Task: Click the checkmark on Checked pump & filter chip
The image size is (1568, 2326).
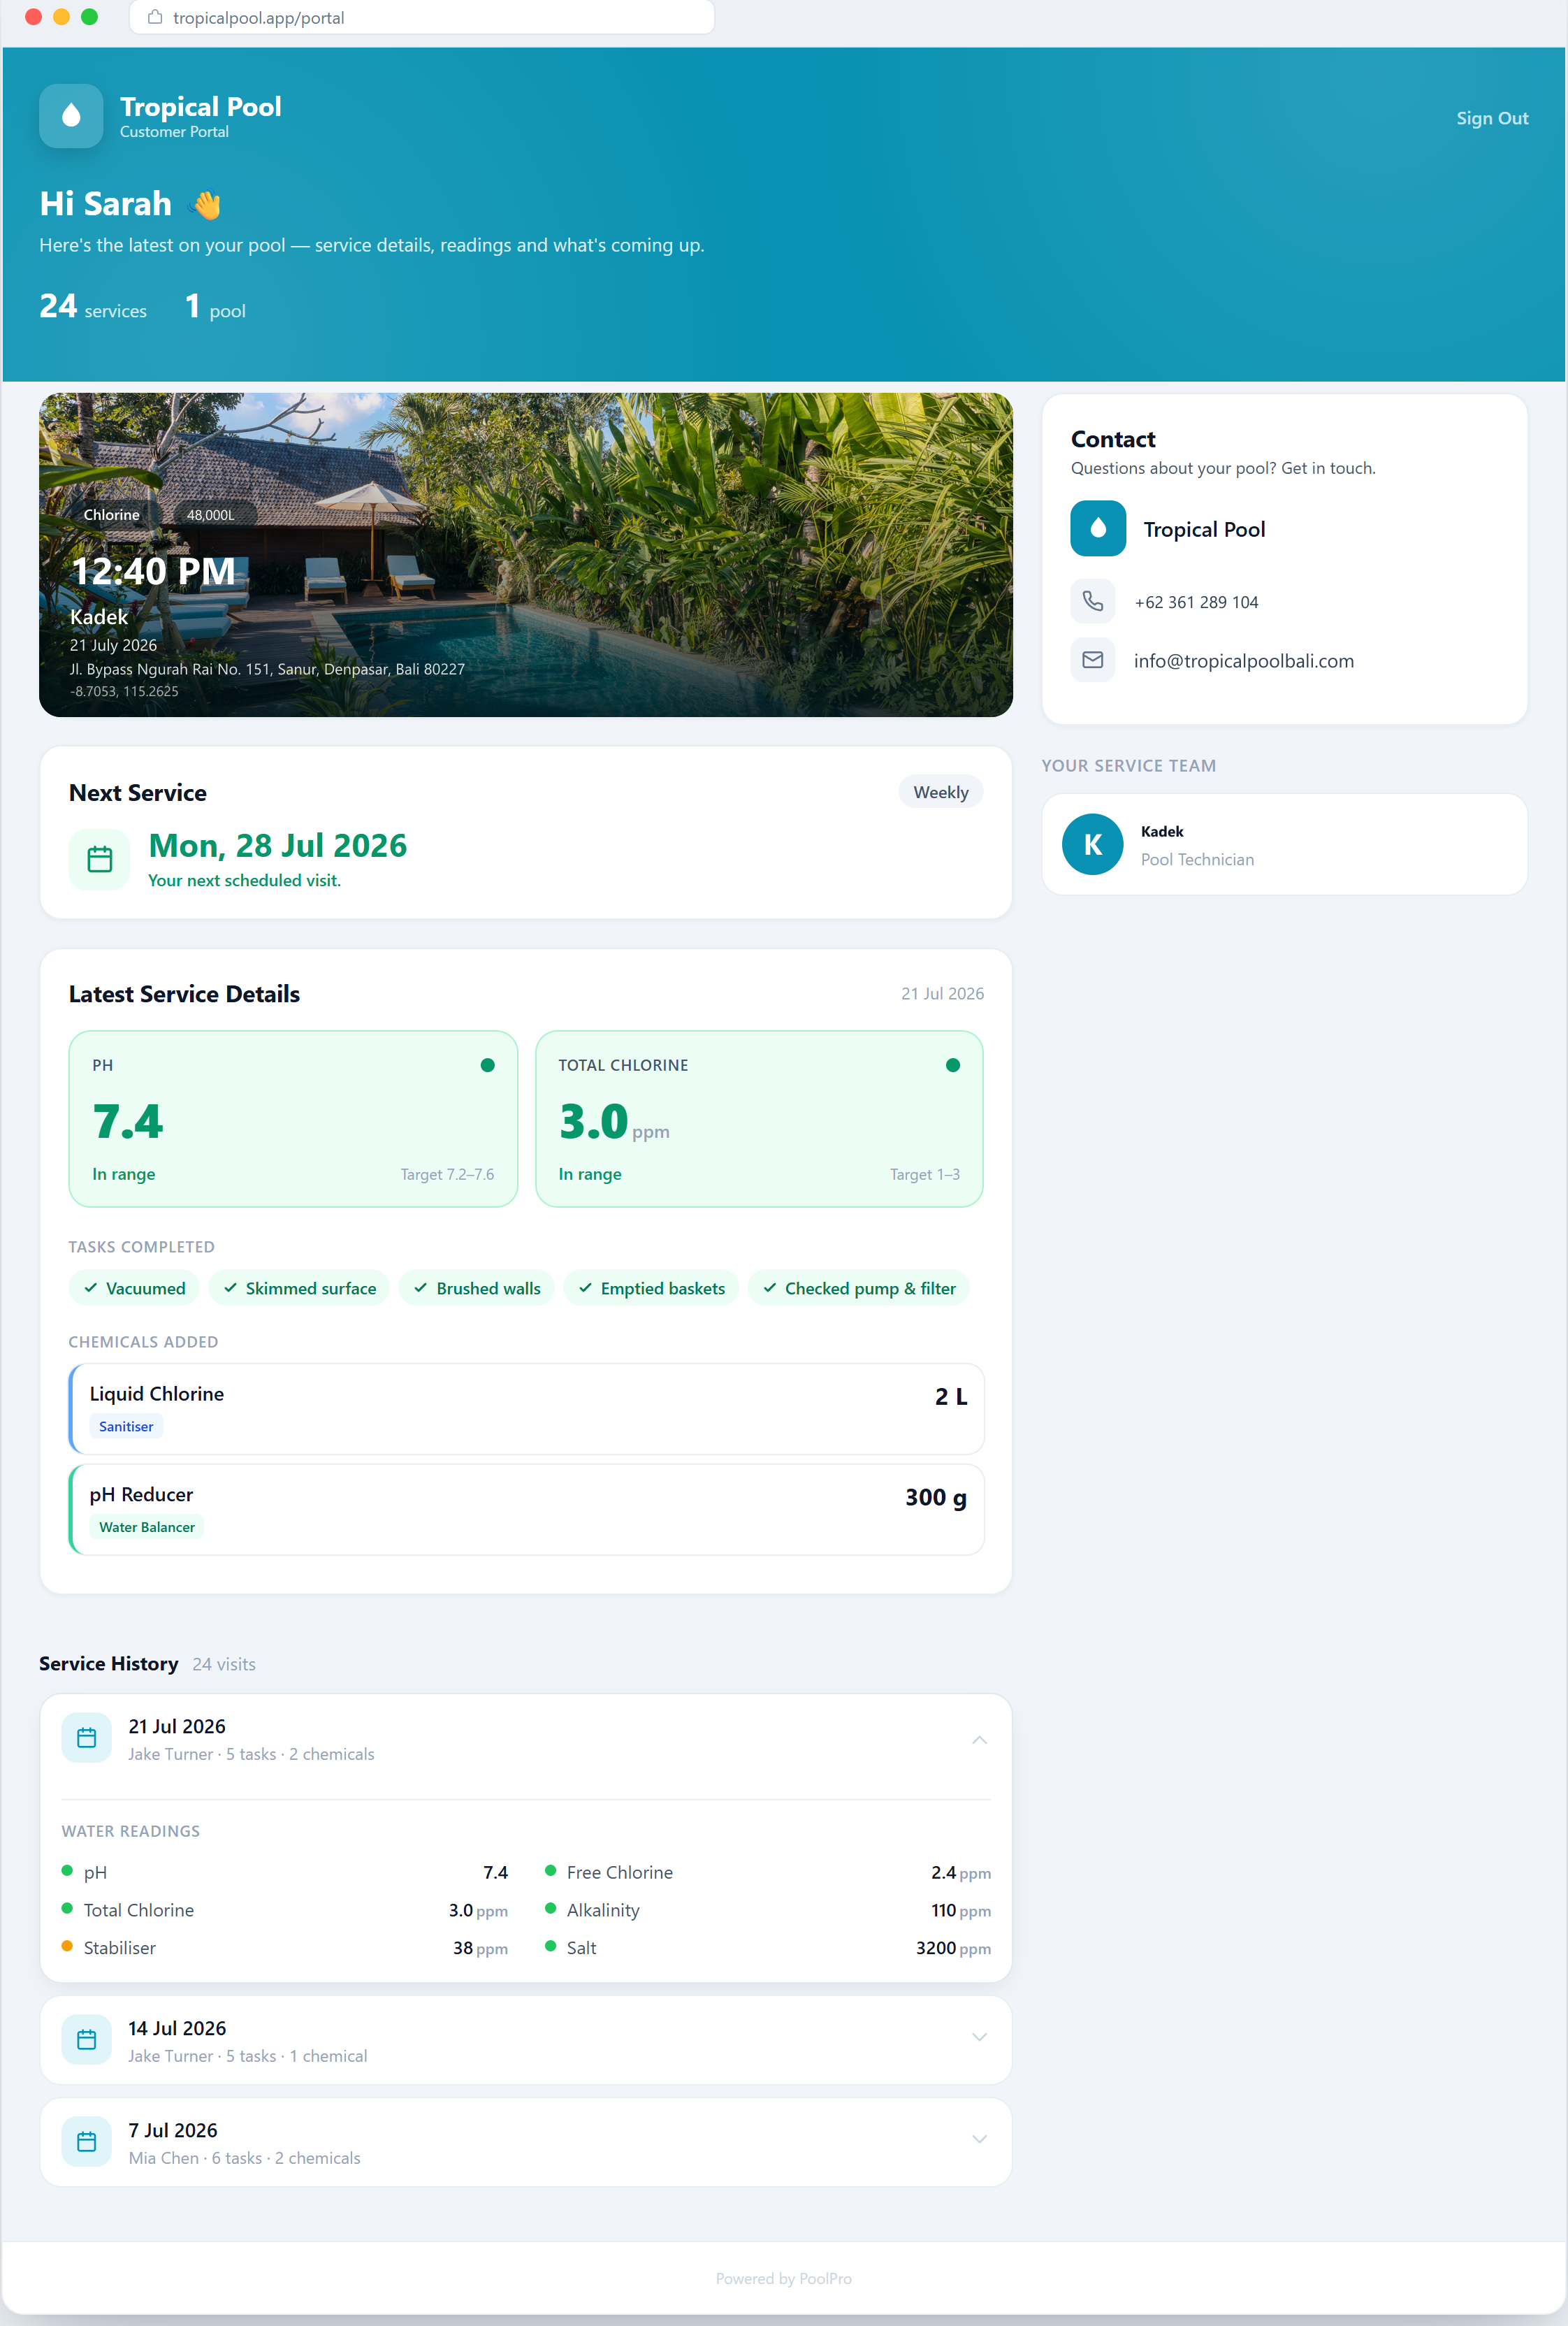Action: coord(770,1288)
